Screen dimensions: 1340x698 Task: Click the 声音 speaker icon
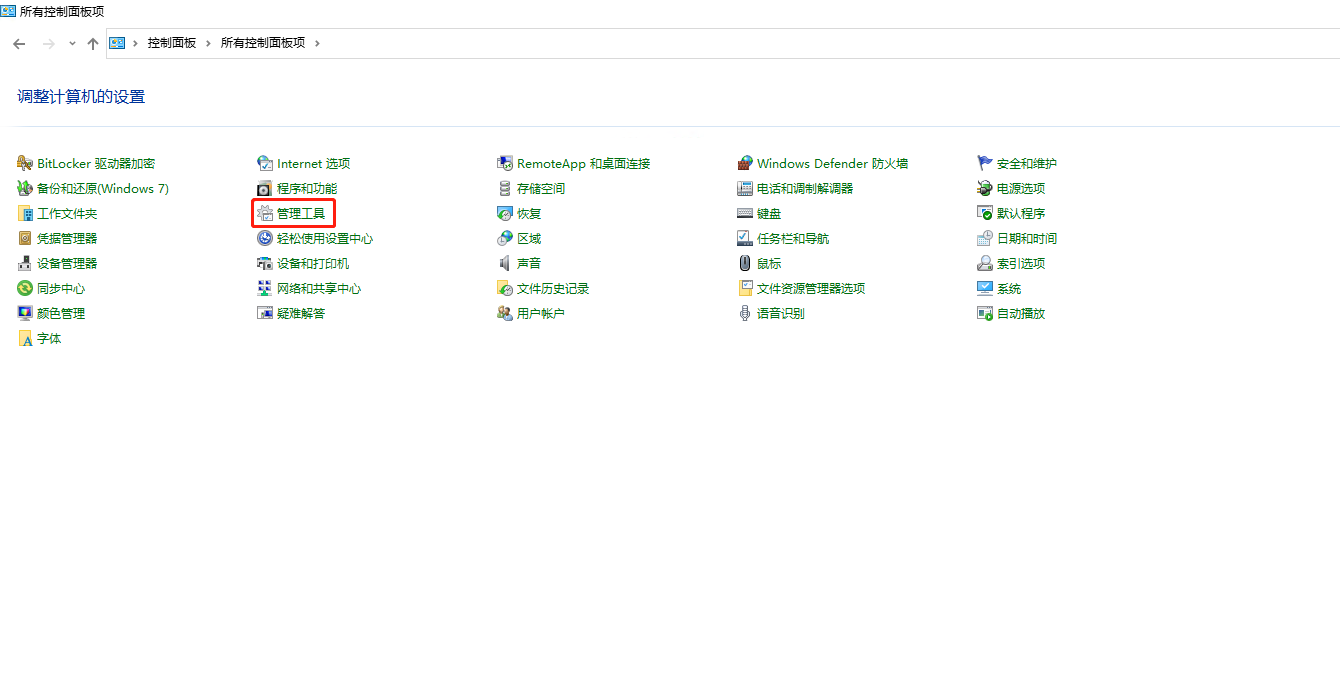pyautogui.click(x=505, y=263)
